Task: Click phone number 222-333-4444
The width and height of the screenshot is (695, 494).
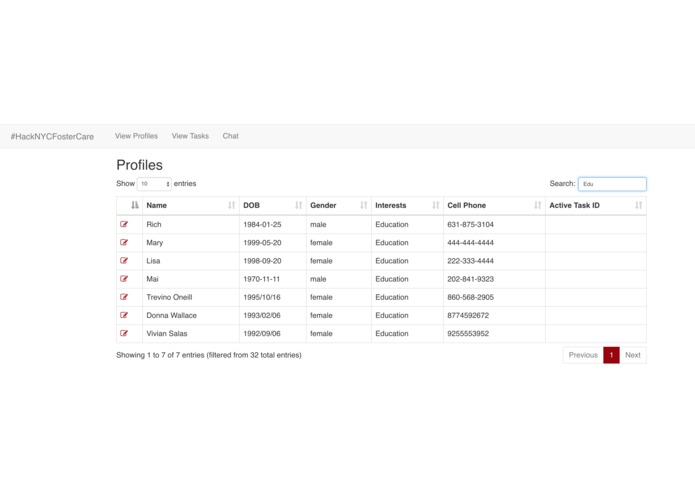Action: (x=470, y=261)
